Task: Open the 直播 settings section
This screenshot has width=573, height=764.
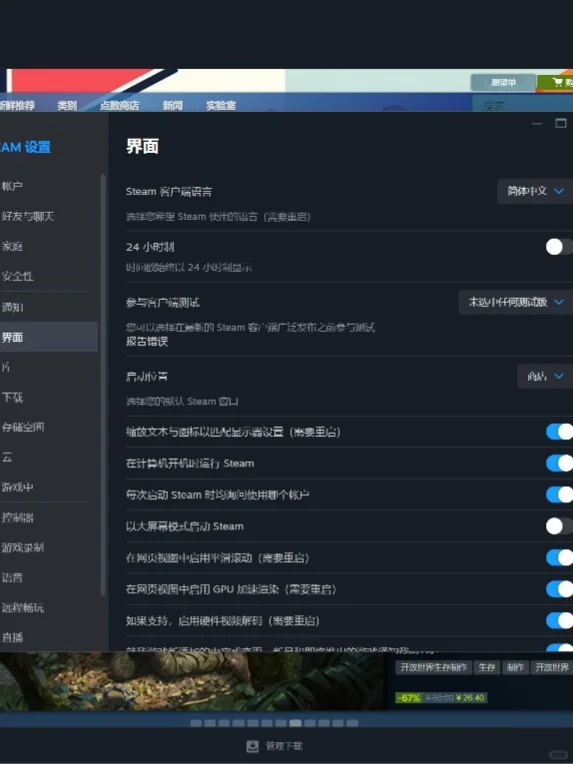Action: coord(12,637)
